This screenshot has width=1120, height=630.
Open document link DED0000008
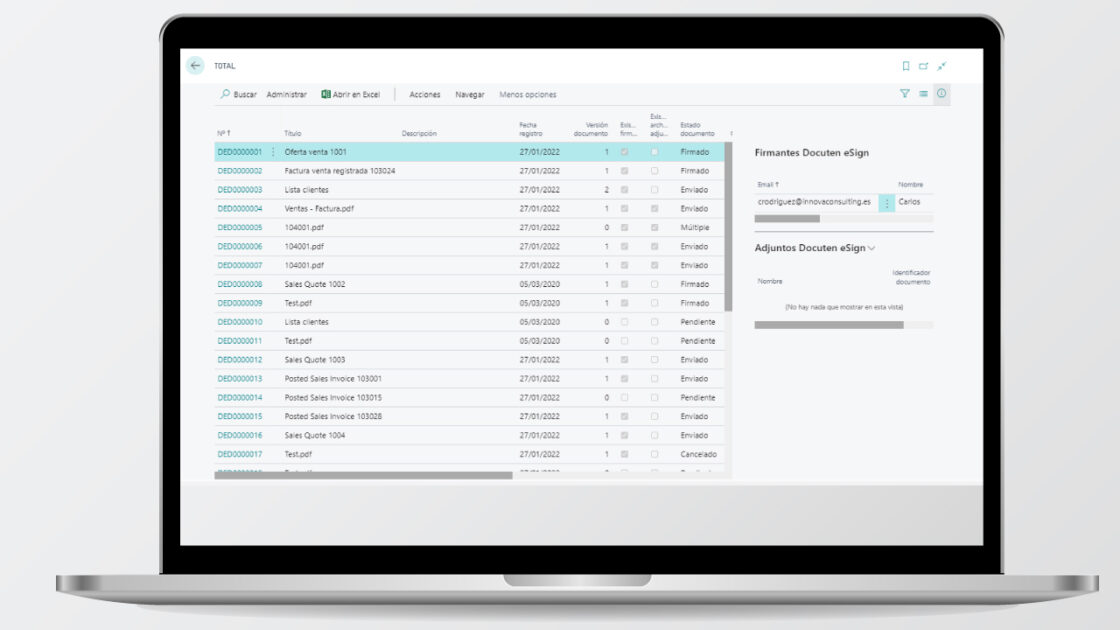pos(240,284)
